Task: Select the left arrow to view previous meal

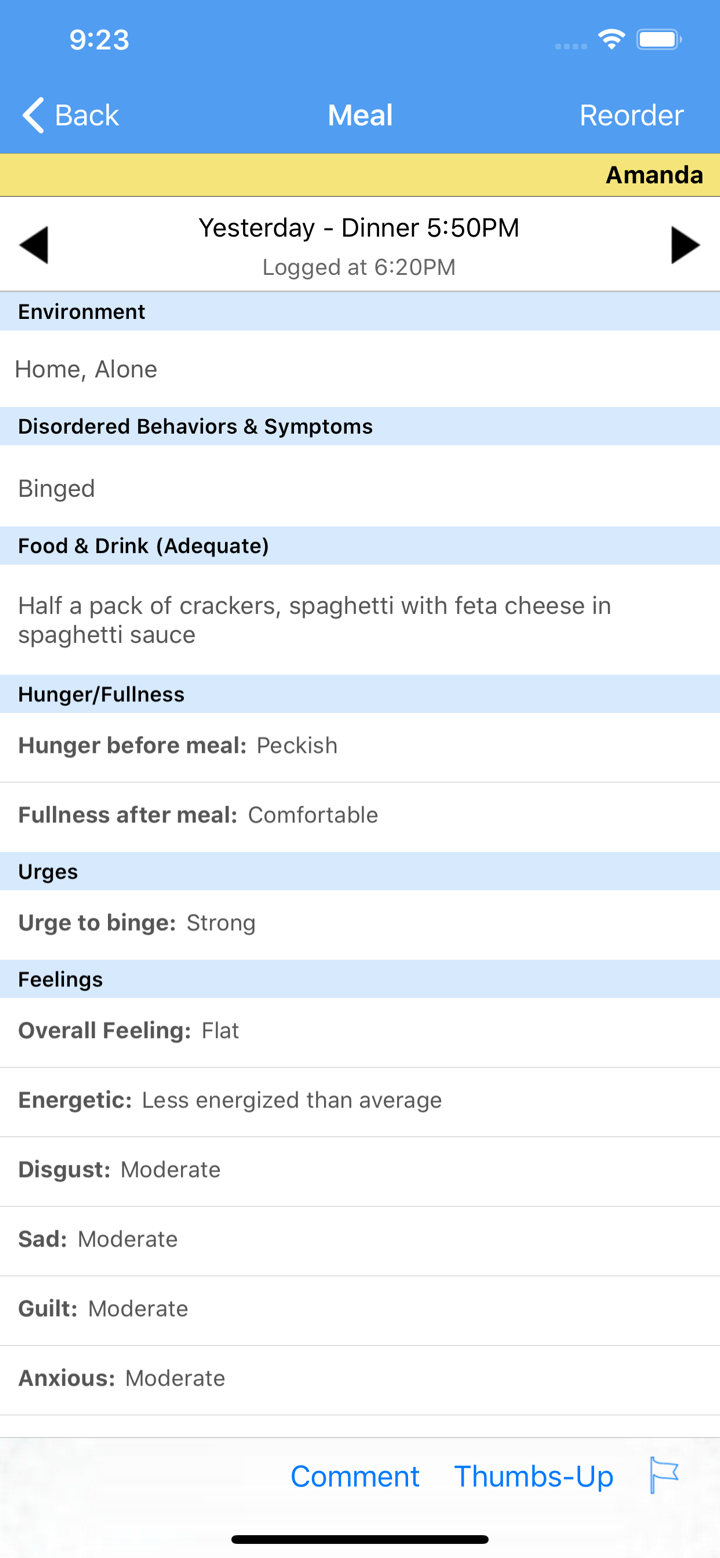Action: click(34, 244)
